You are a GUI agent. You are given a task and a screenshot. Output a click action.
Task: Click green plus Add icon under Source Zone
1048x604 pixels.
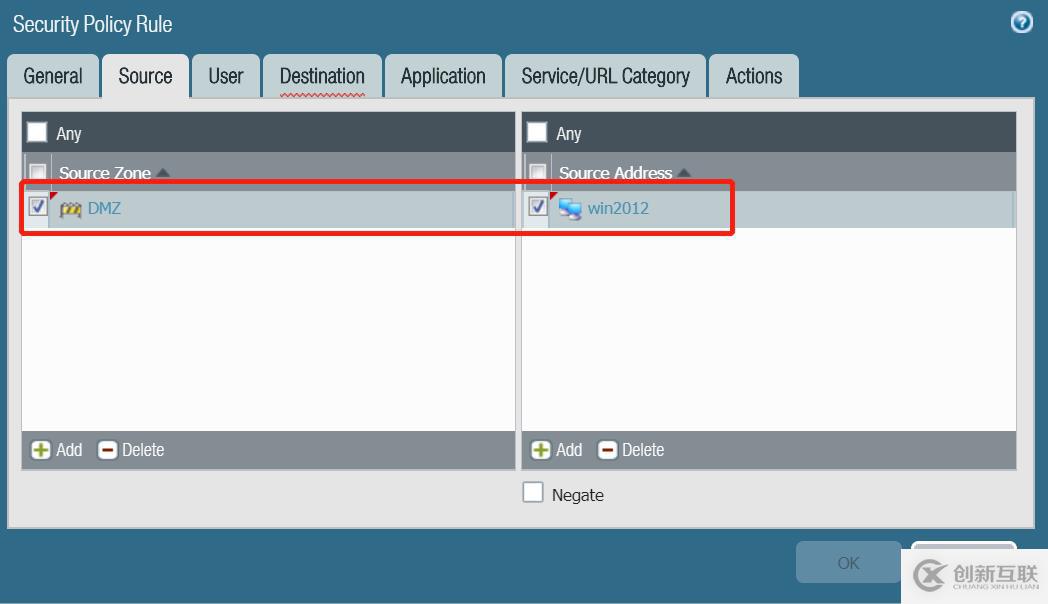pyautogui.click(x=40, y=450)
